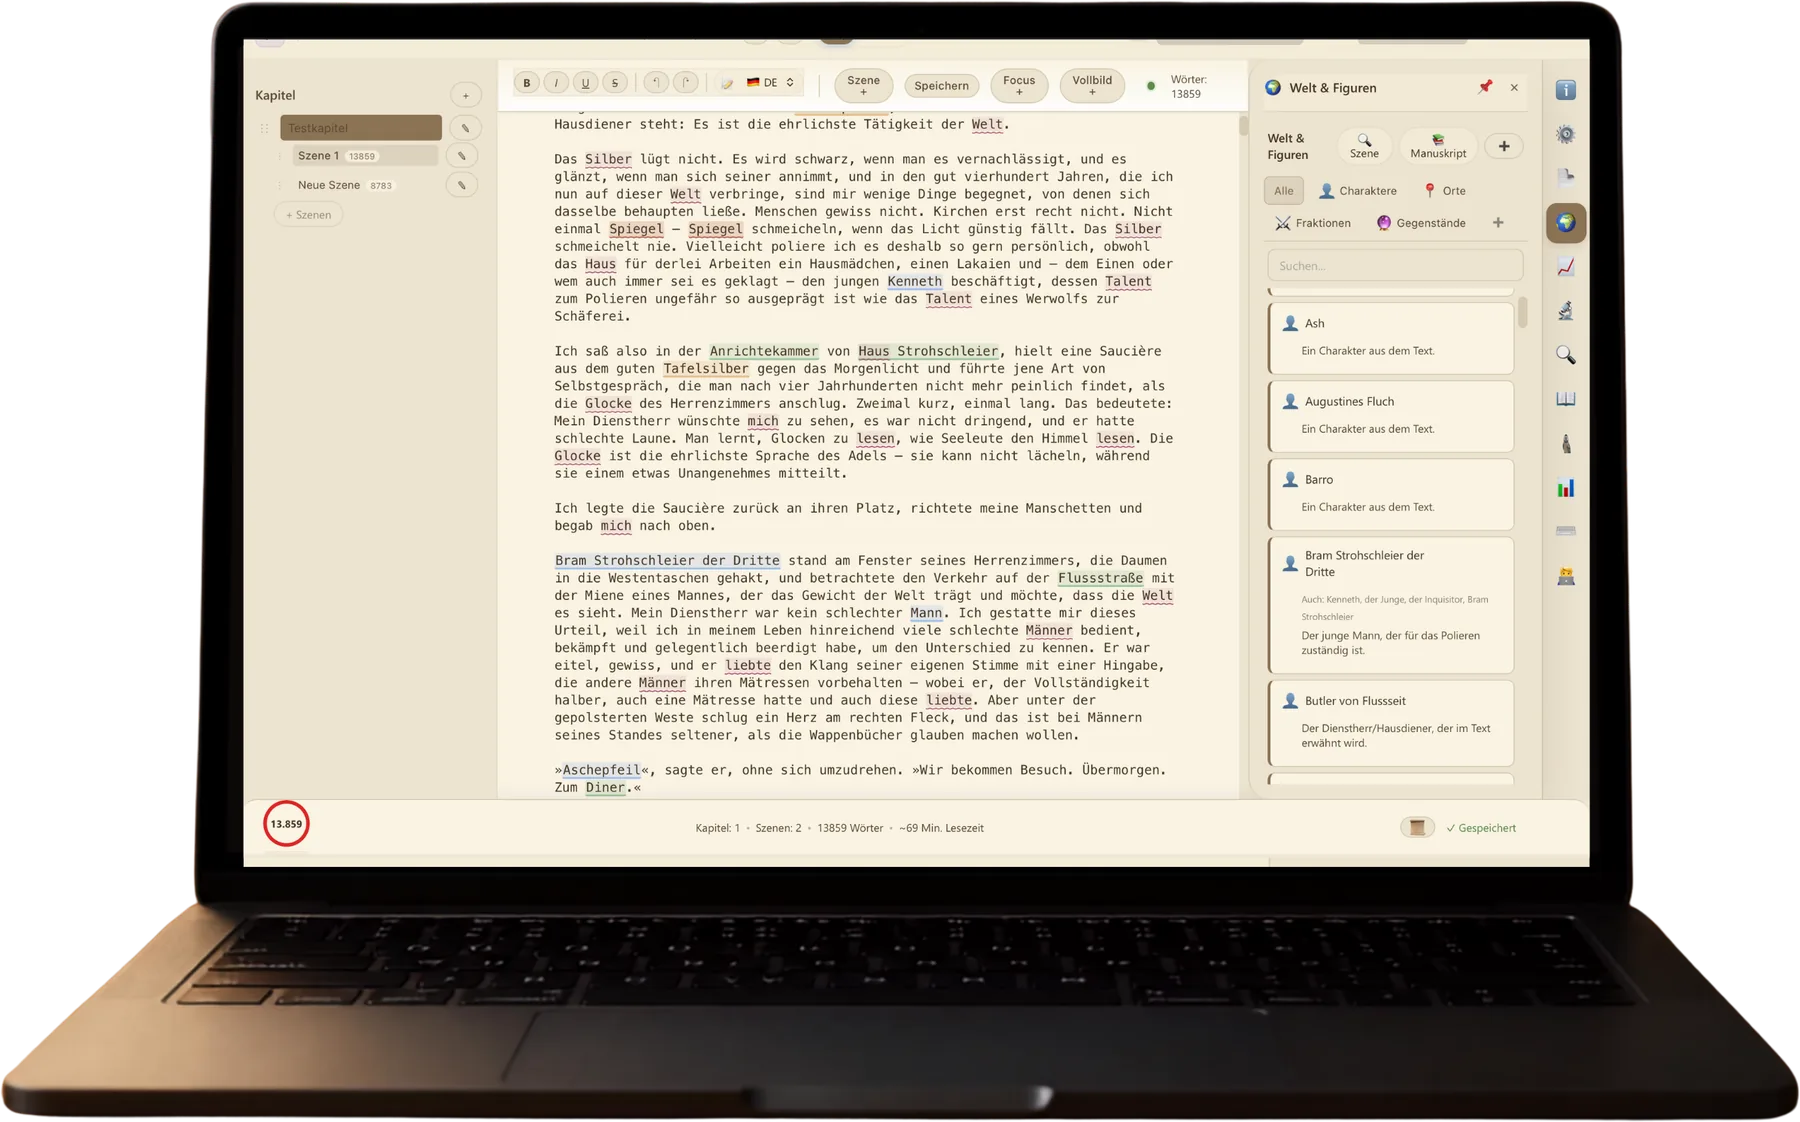The width and height of the screenshot is (1800, 1122).
Task: Click the Suchen search field
Action: click(1395, 266)
